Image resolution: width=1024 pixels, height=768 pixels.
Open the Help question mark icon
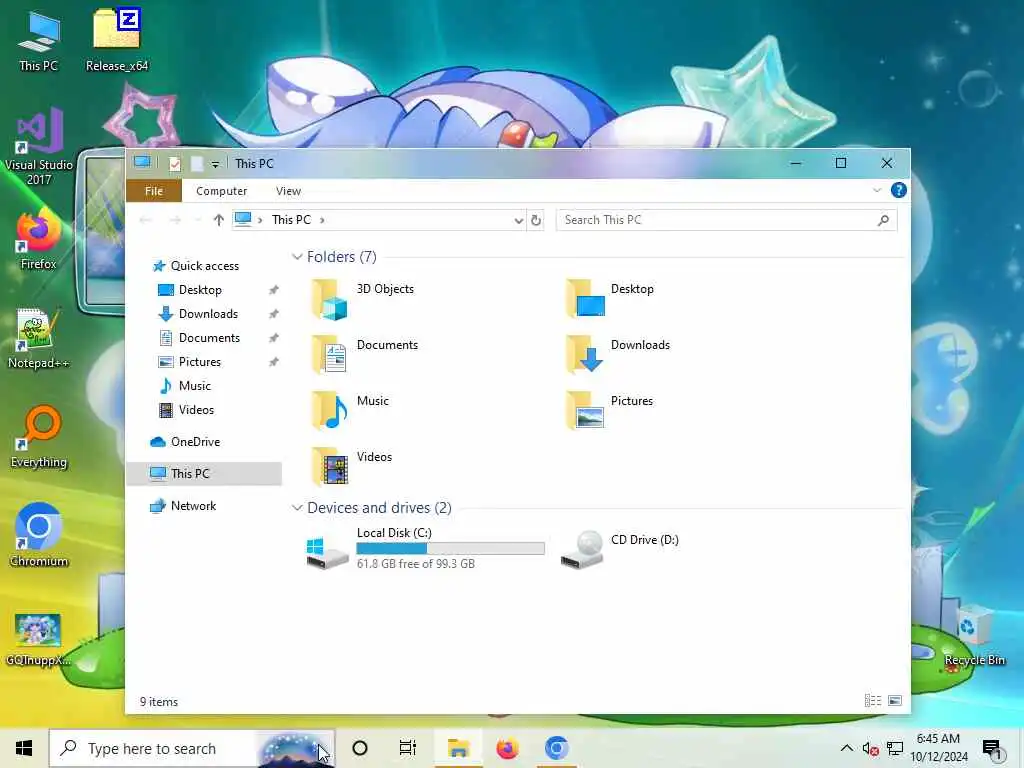click(x=899, y=190)
